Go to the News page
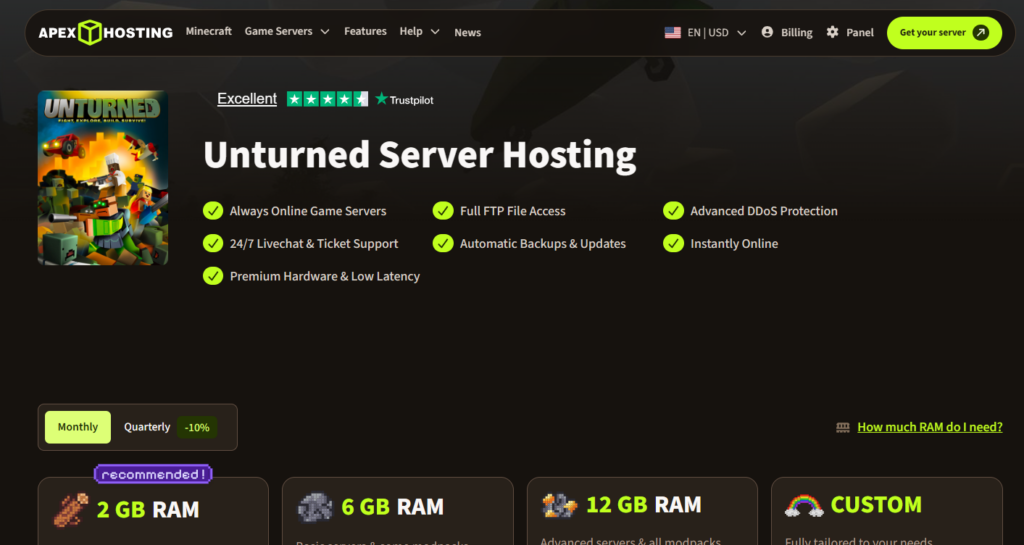 468,33
